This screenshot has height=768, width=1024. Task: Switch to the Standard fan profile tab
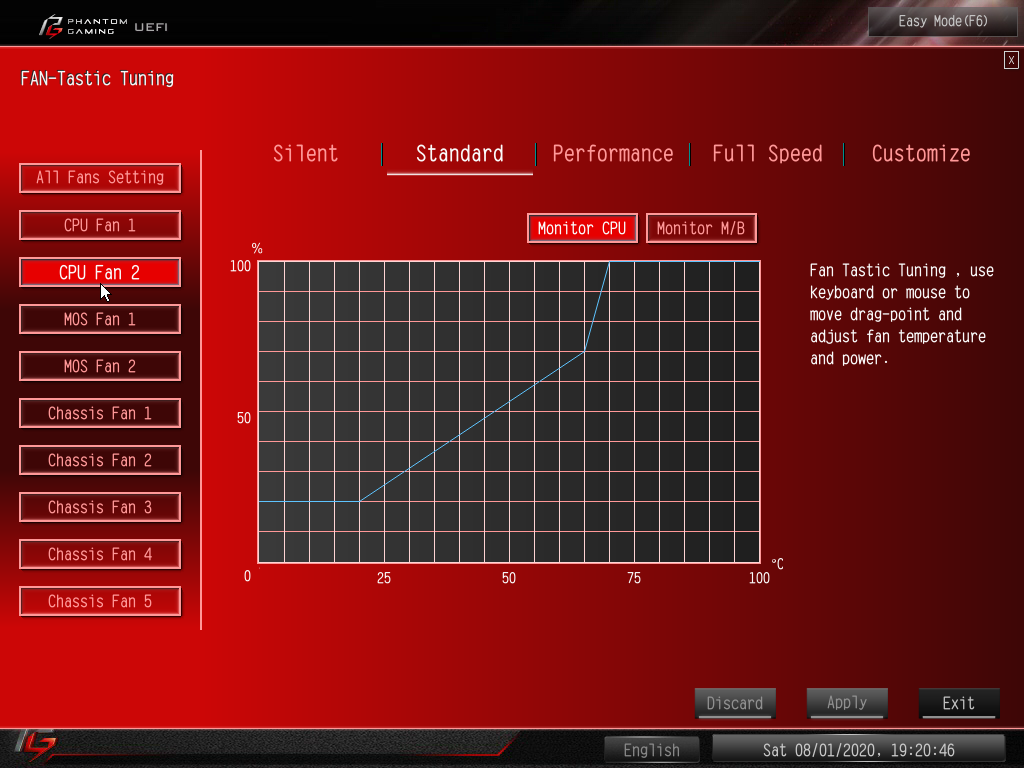(460, 154)
